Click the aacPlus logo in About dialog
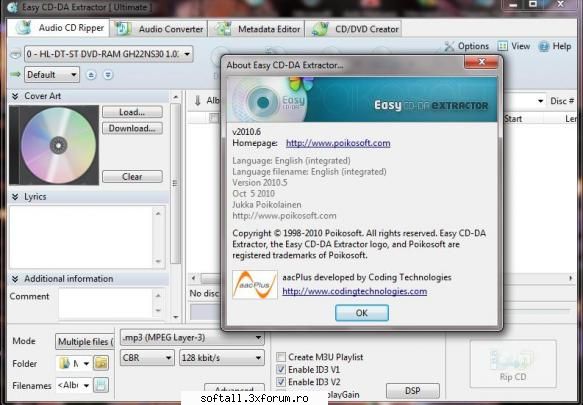583x405 pixels. click(x=255, y=285)
